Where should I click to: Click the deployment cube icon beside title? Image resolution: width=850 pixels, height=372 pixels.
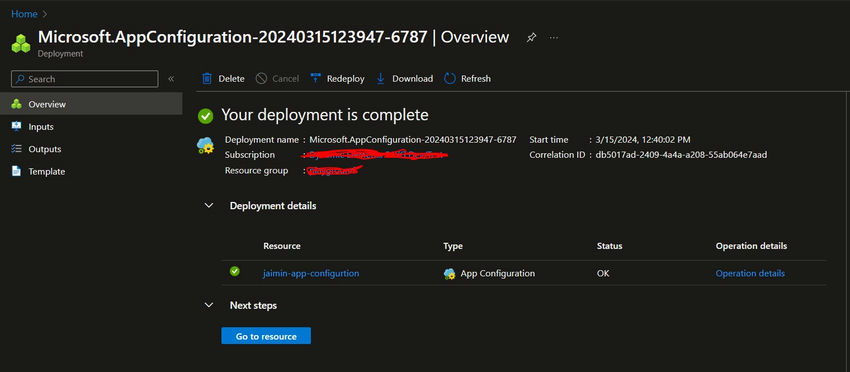(21, 43)
